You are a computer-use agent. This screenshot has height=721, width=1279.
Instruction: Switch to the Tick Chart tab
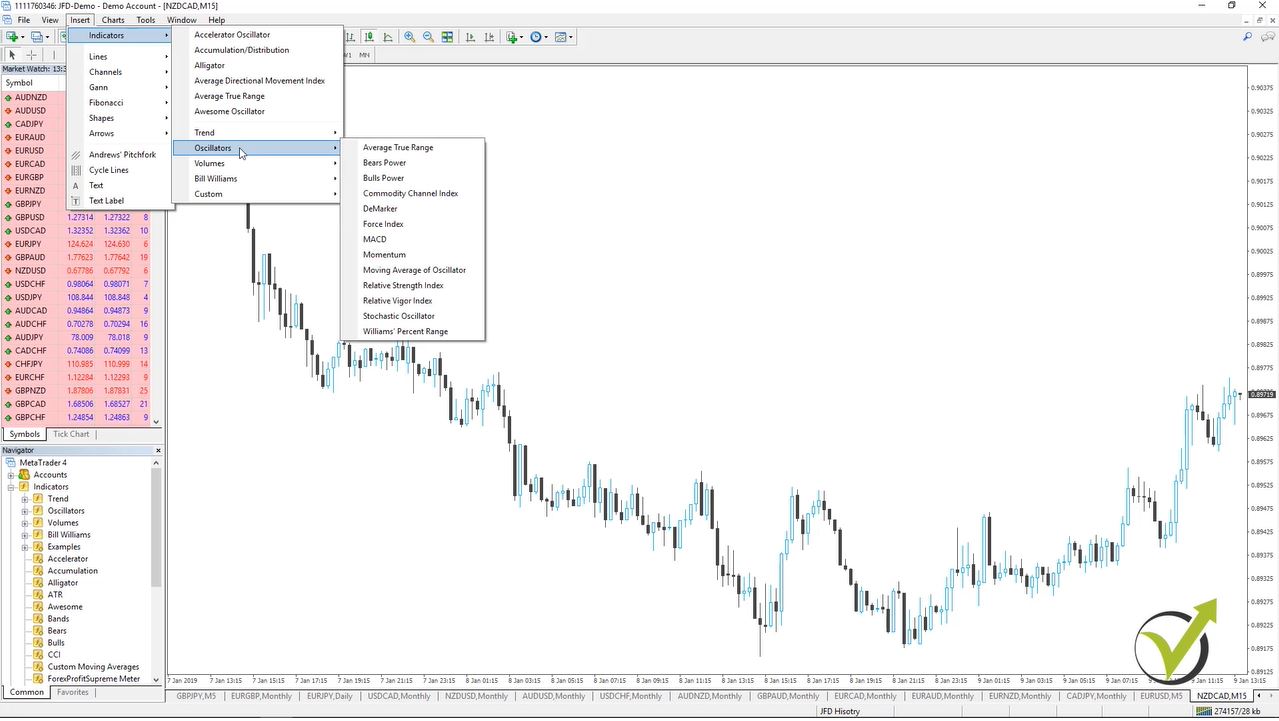click(x=70, y=434)
